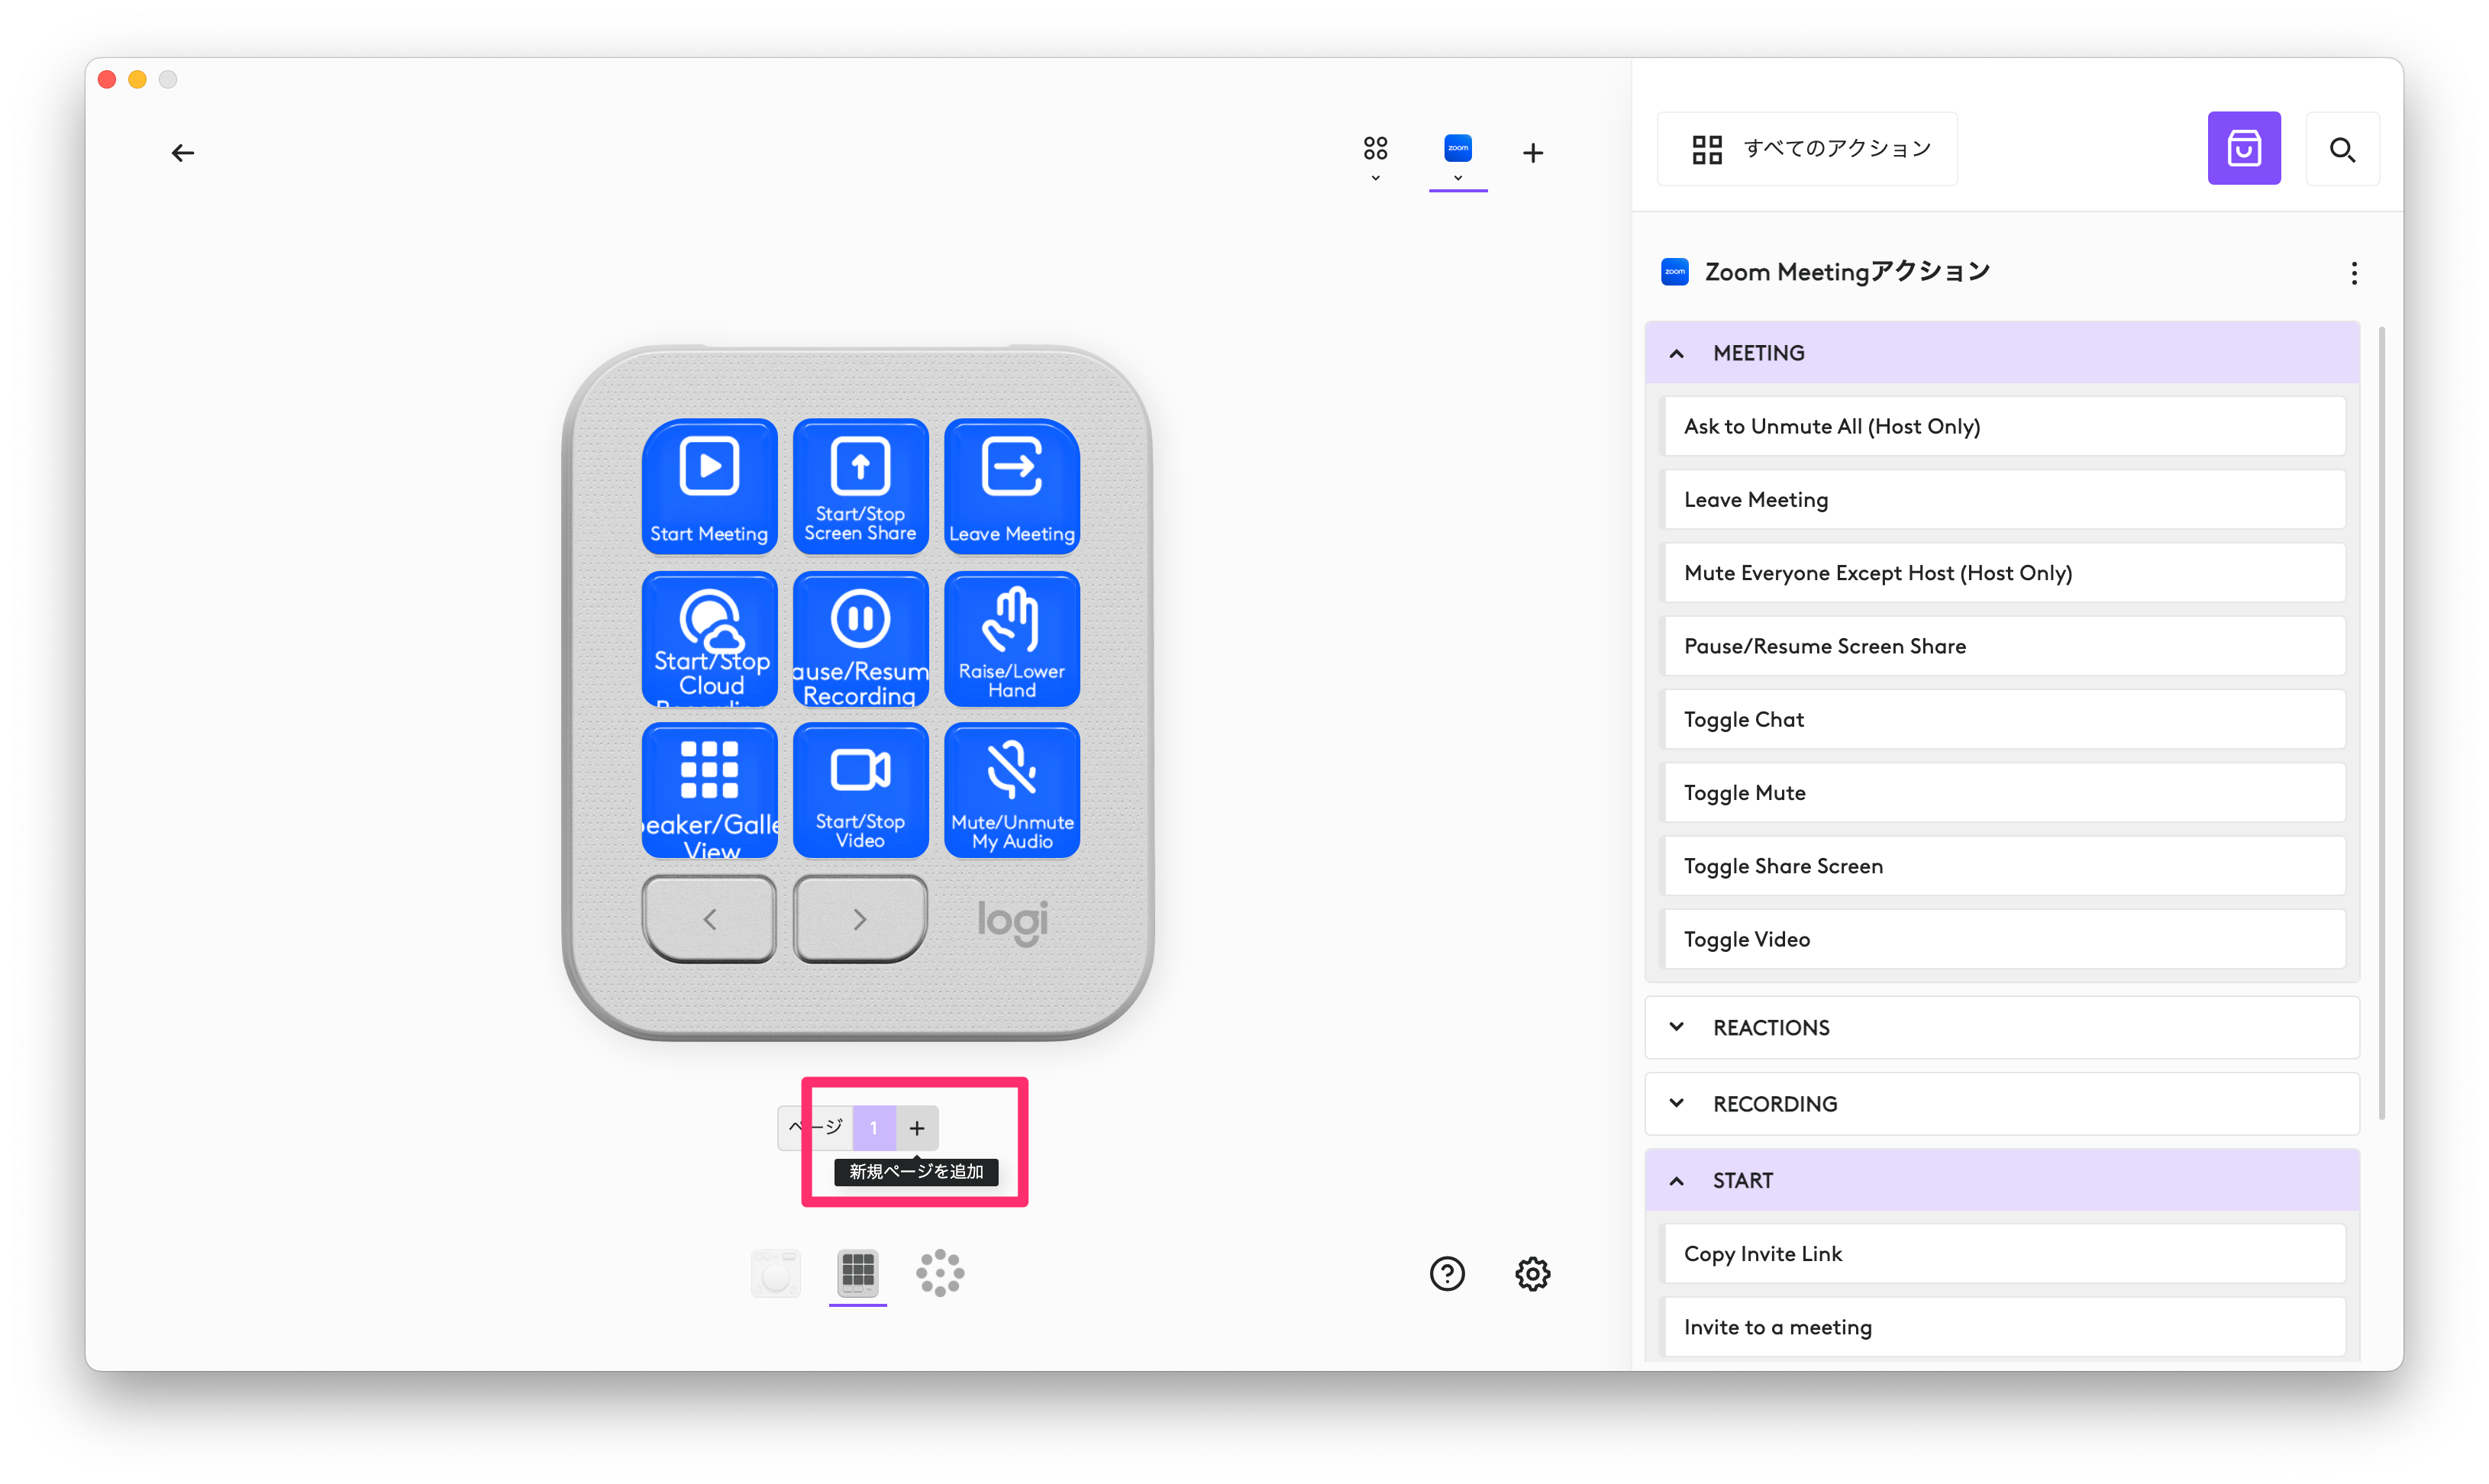Expand the REACTIONS section
The width and height of the screenshot is (2489, 1484).
[1677, 1027]
